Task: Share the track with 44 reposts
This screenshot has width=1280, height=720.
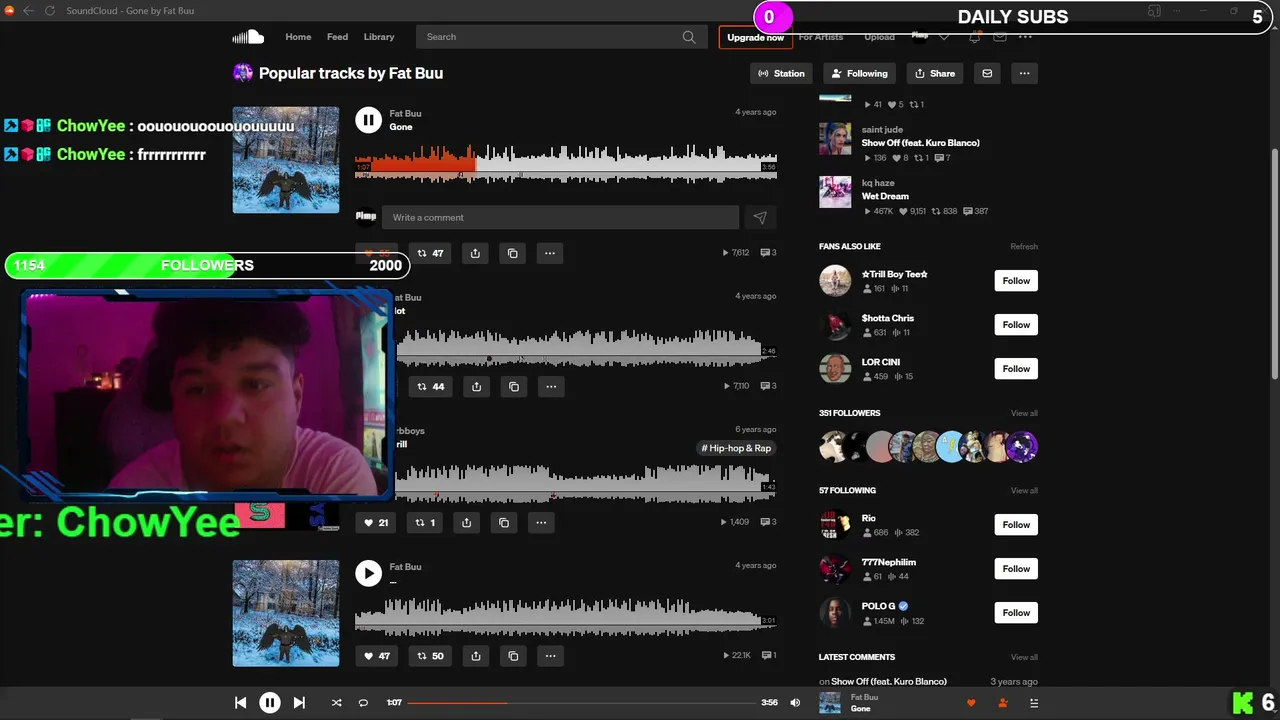Action: (477, 386)
